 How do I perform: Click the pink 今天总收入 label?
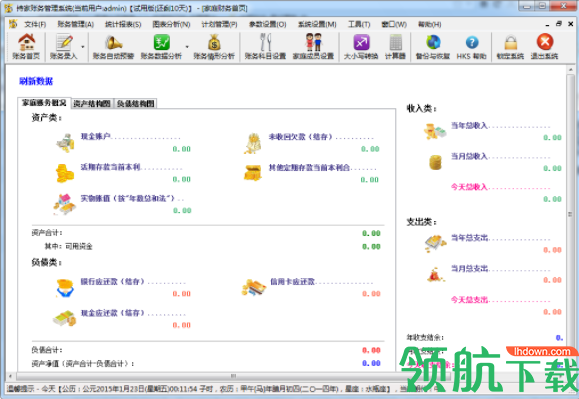pyautogui.click(x=469, y=187)
